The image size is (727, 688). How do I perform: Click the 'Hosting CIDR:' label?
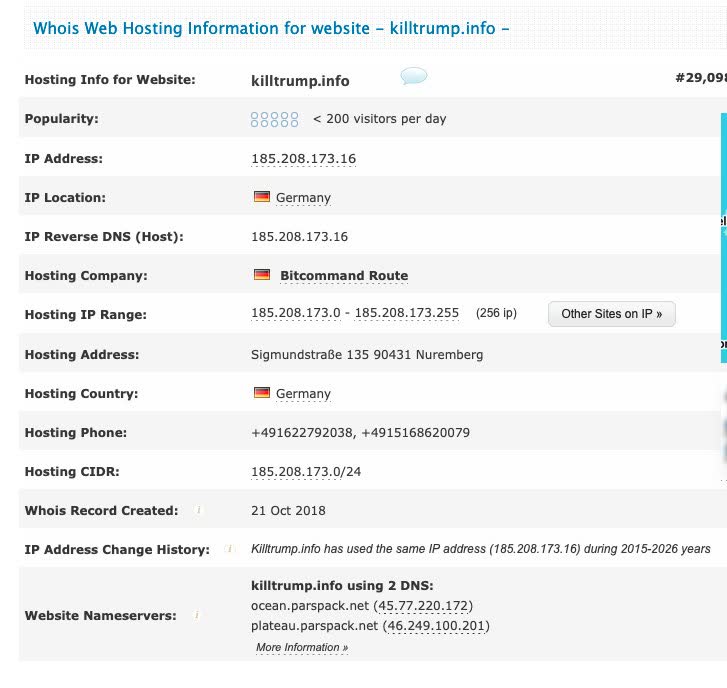pyautogui.click(x=72, y=471)
